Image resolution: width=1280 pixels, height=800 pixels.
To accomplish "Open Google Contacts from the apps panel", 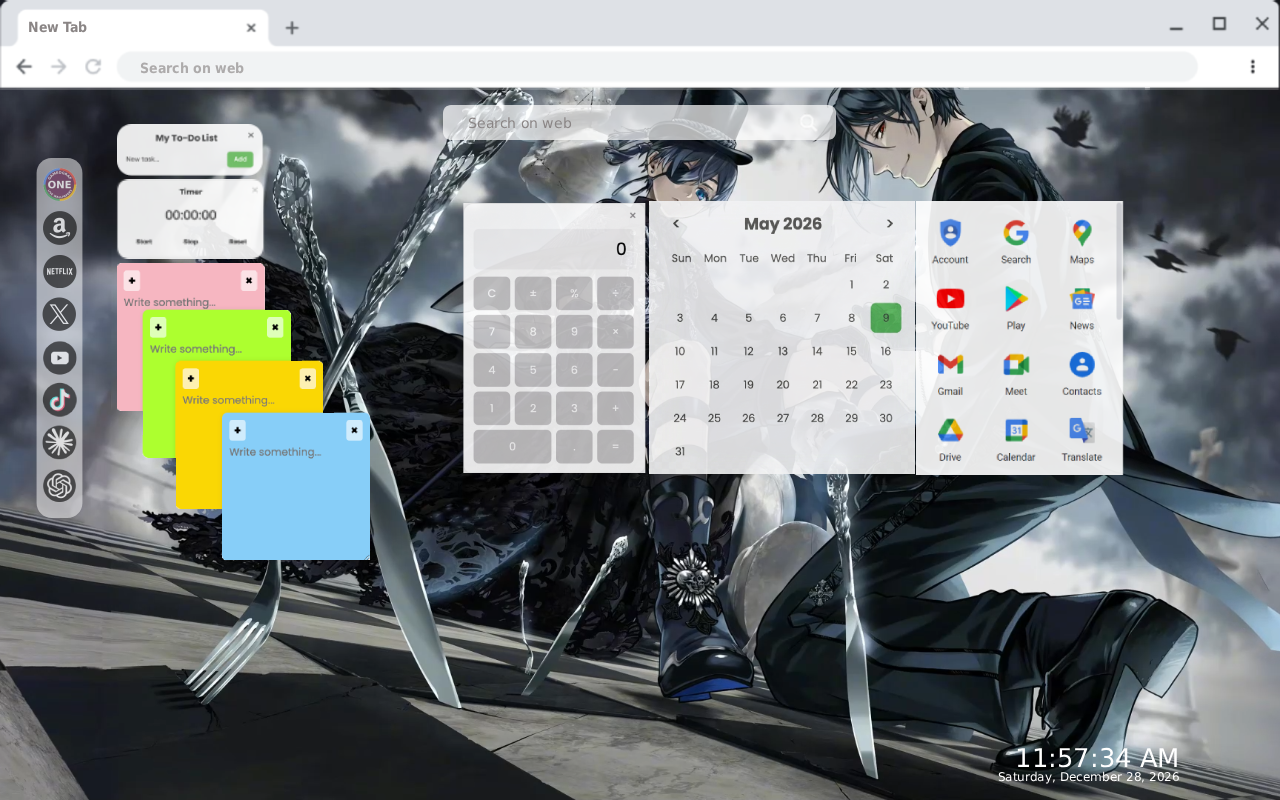I will pos(1082,374).
